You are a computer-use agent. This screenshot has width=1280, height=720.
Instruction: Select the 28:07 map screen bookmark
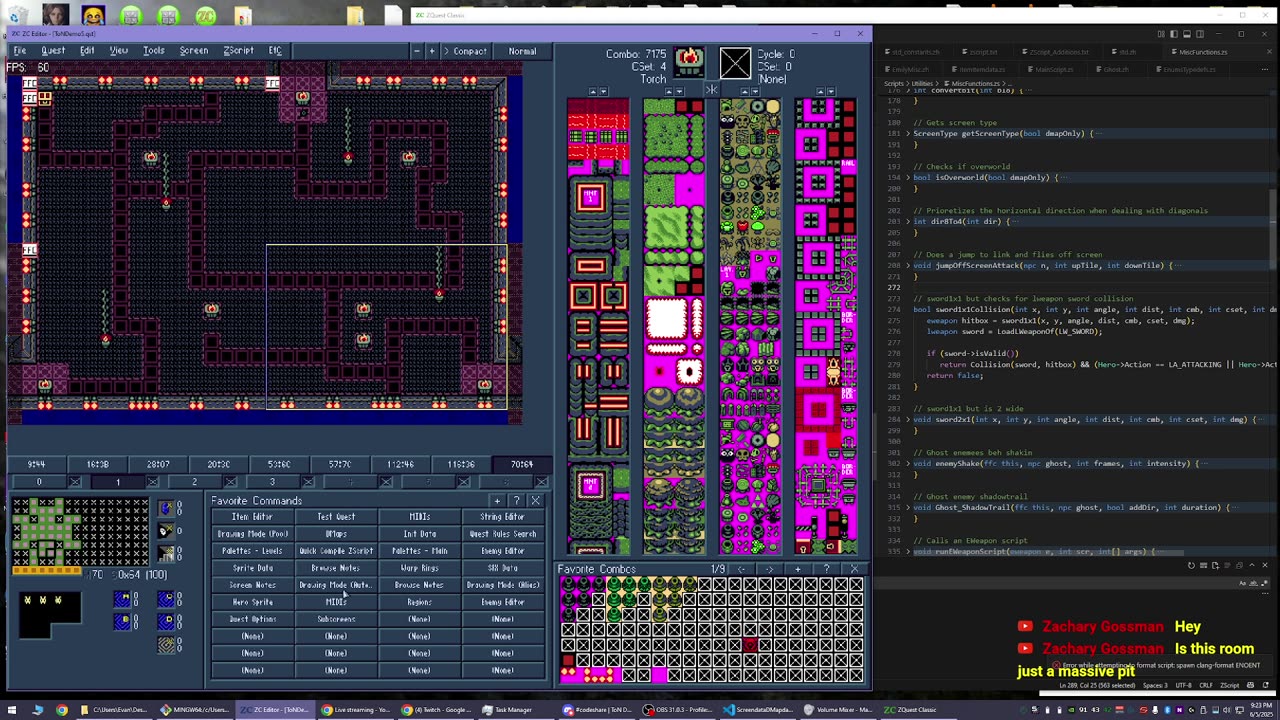pyautogui.click(x=158, y=464)
